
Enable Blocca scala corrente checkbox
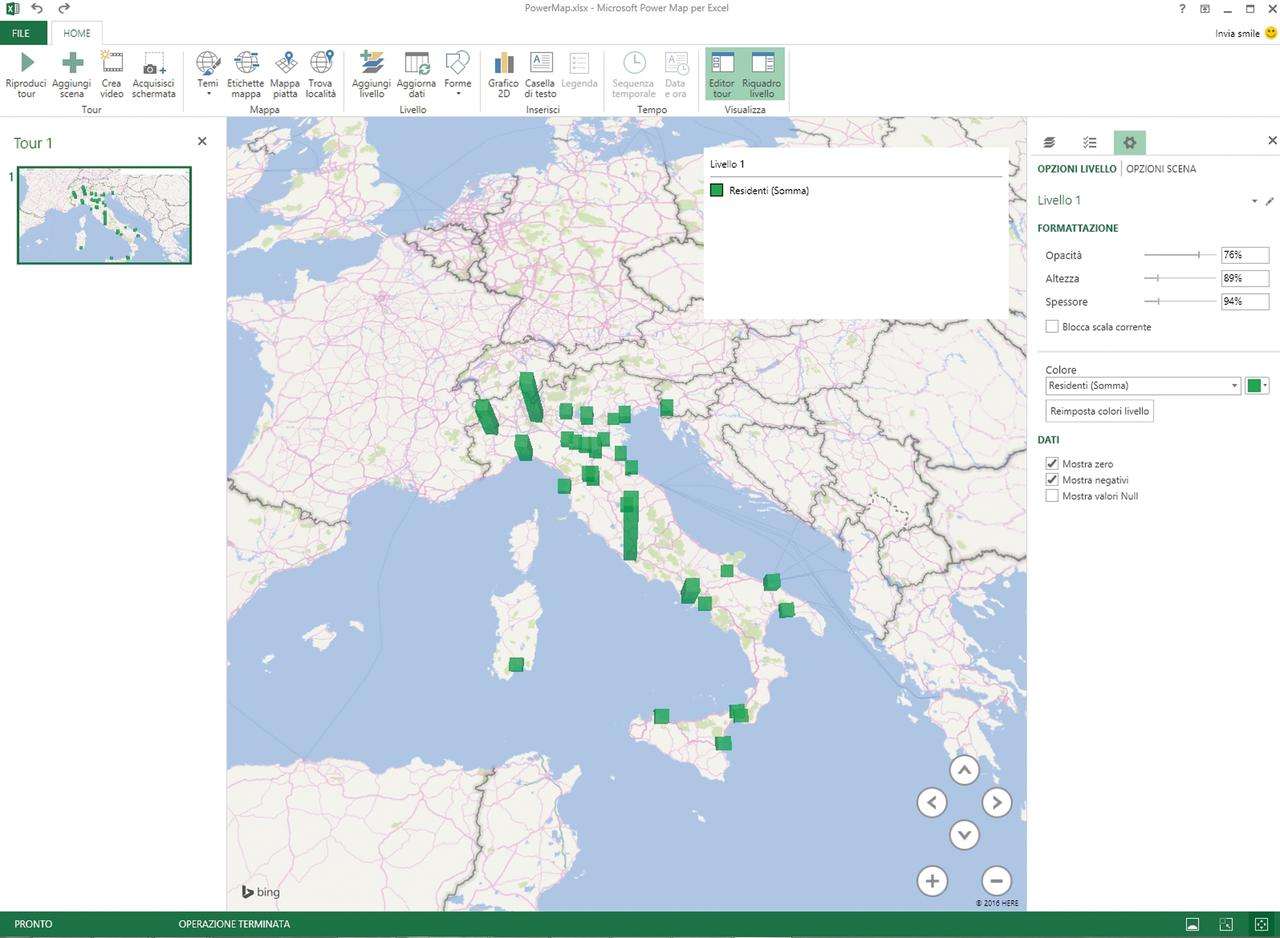point(1052,327)
